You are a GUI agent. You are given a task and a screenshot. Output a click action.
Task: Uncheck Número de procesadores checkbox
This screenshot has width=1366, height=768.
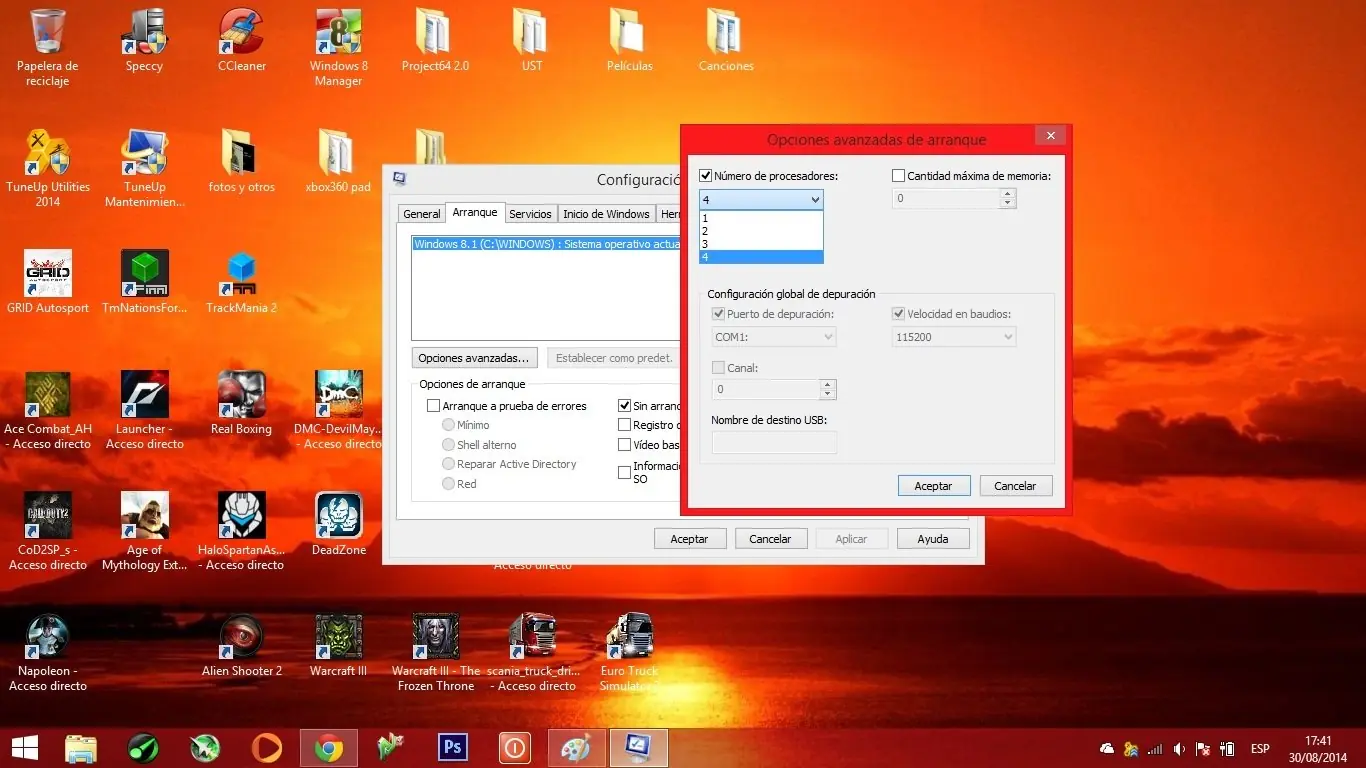coord(706,176)
